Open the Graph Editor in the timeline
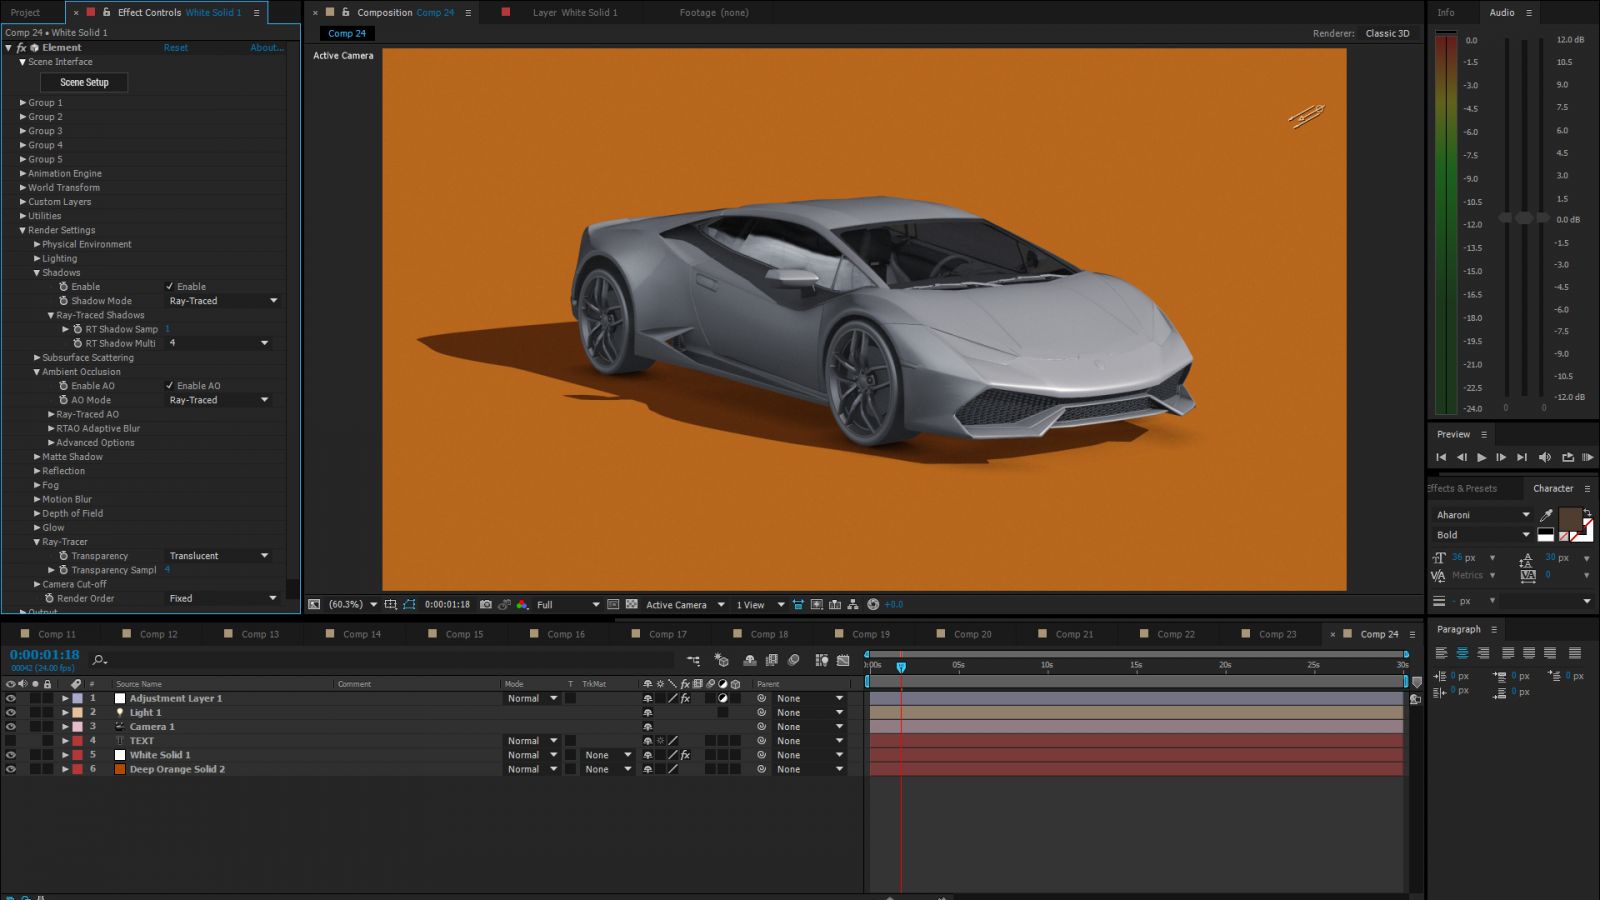 coord(843,660)
